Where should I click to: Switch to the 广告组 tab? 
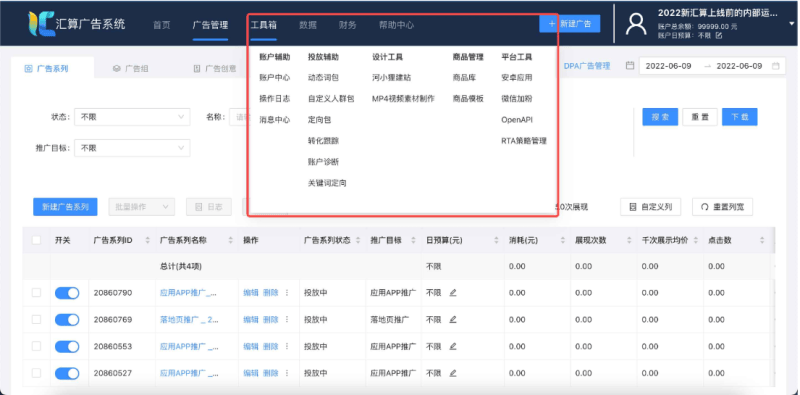(131, 68)
